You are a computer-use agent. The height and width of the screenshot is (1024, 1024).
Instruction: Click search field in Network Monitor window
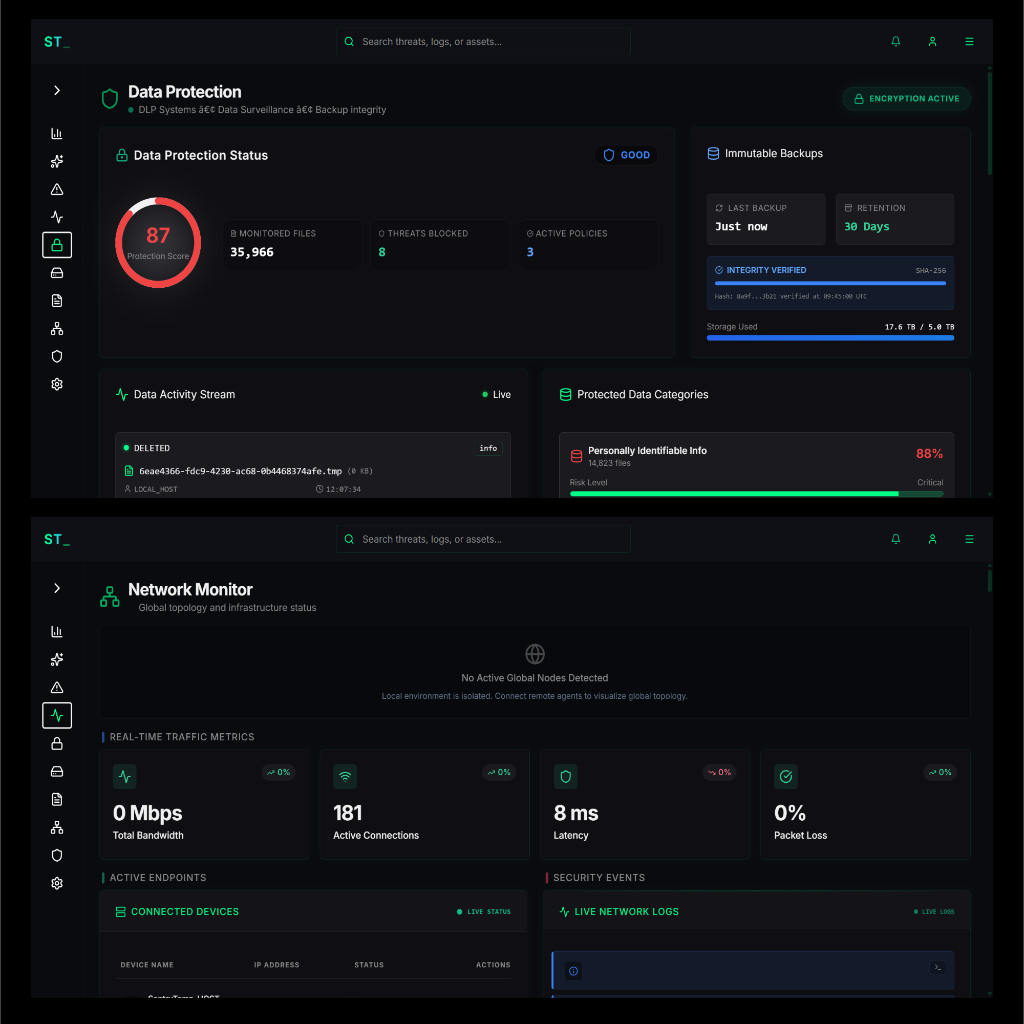483,539
